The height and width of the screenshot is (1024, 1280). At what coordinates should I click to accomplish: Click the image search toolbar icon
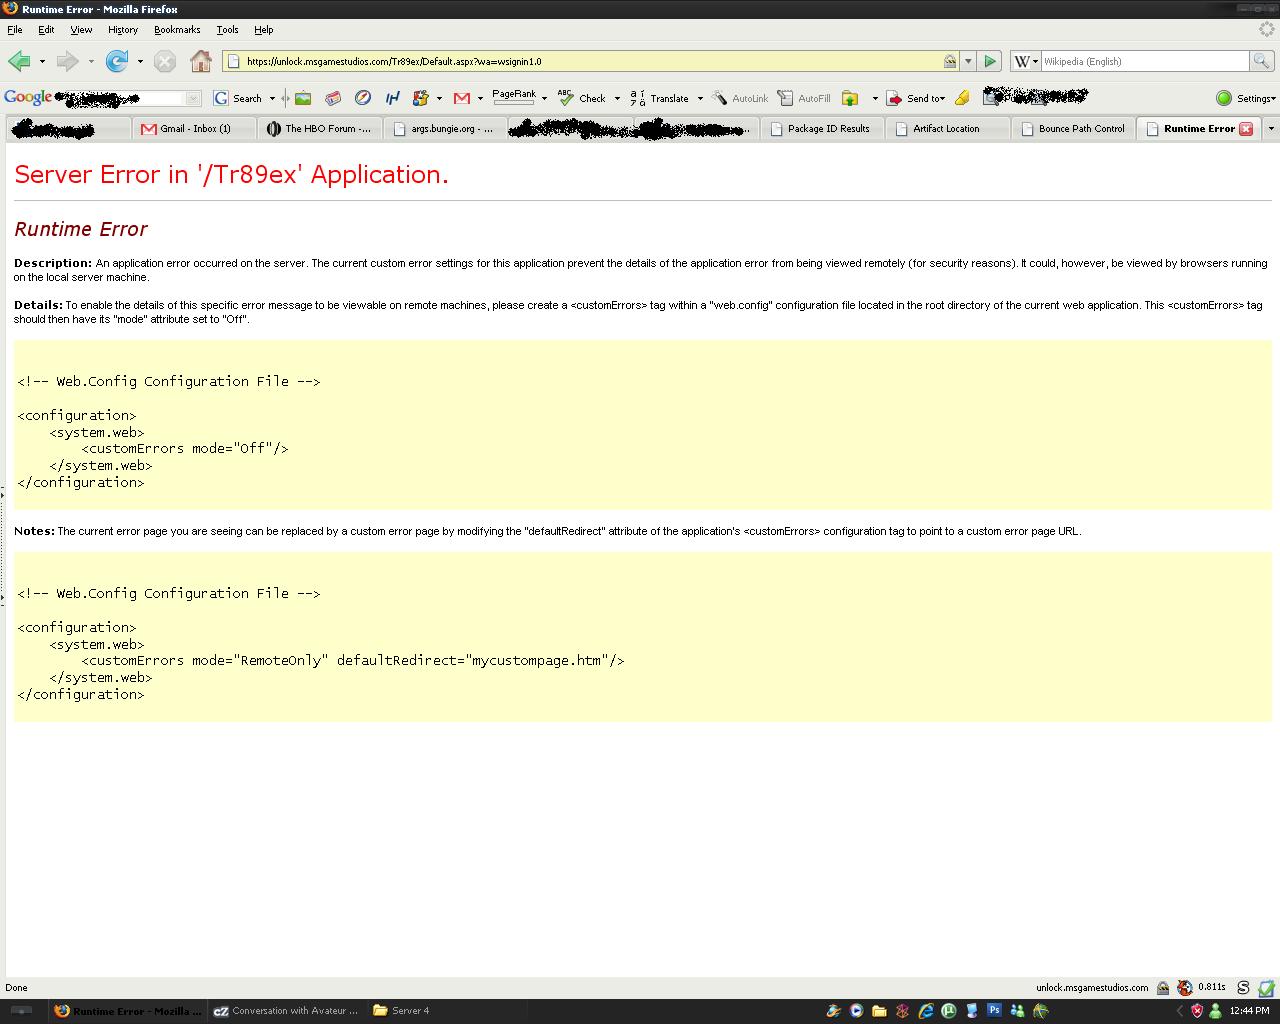[x=303, y=98]
